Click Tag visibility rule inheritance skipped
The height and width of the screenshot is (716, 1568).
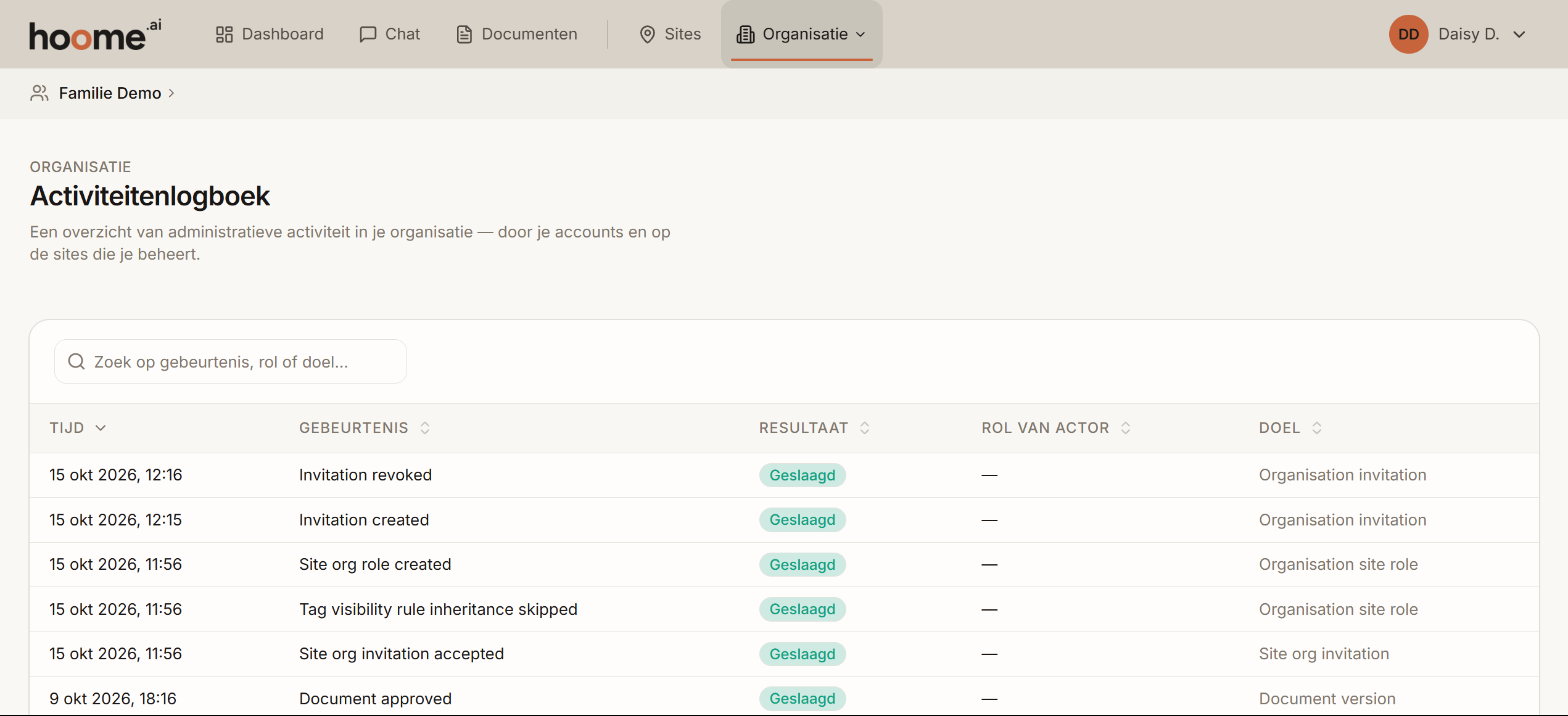click(438, 609)
